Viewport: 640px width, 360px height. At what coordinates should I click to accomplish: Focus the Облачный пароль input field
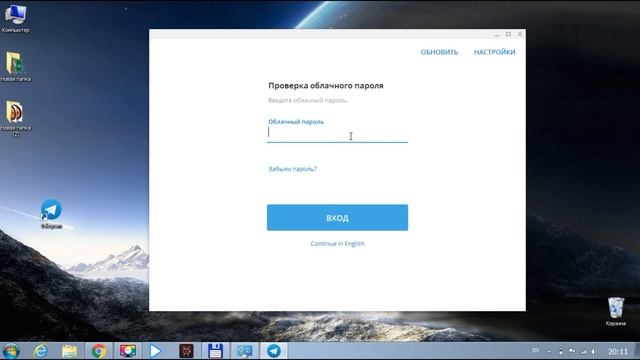coord(337,133)
